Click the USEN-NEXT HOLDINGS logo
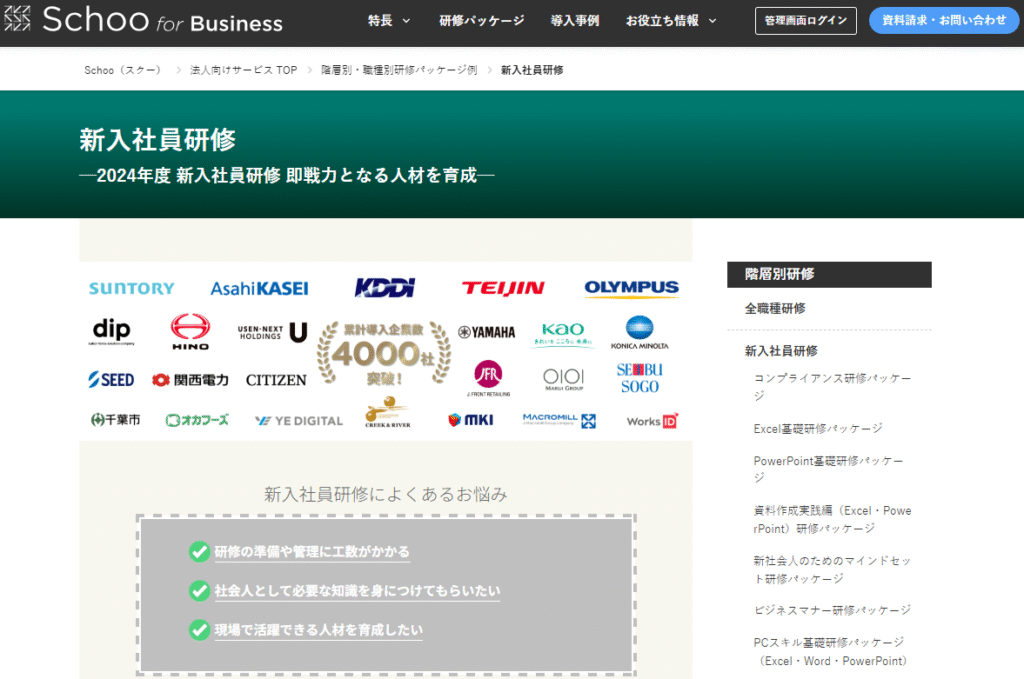This screenshot has height=679, width=1024. [272, 332]
